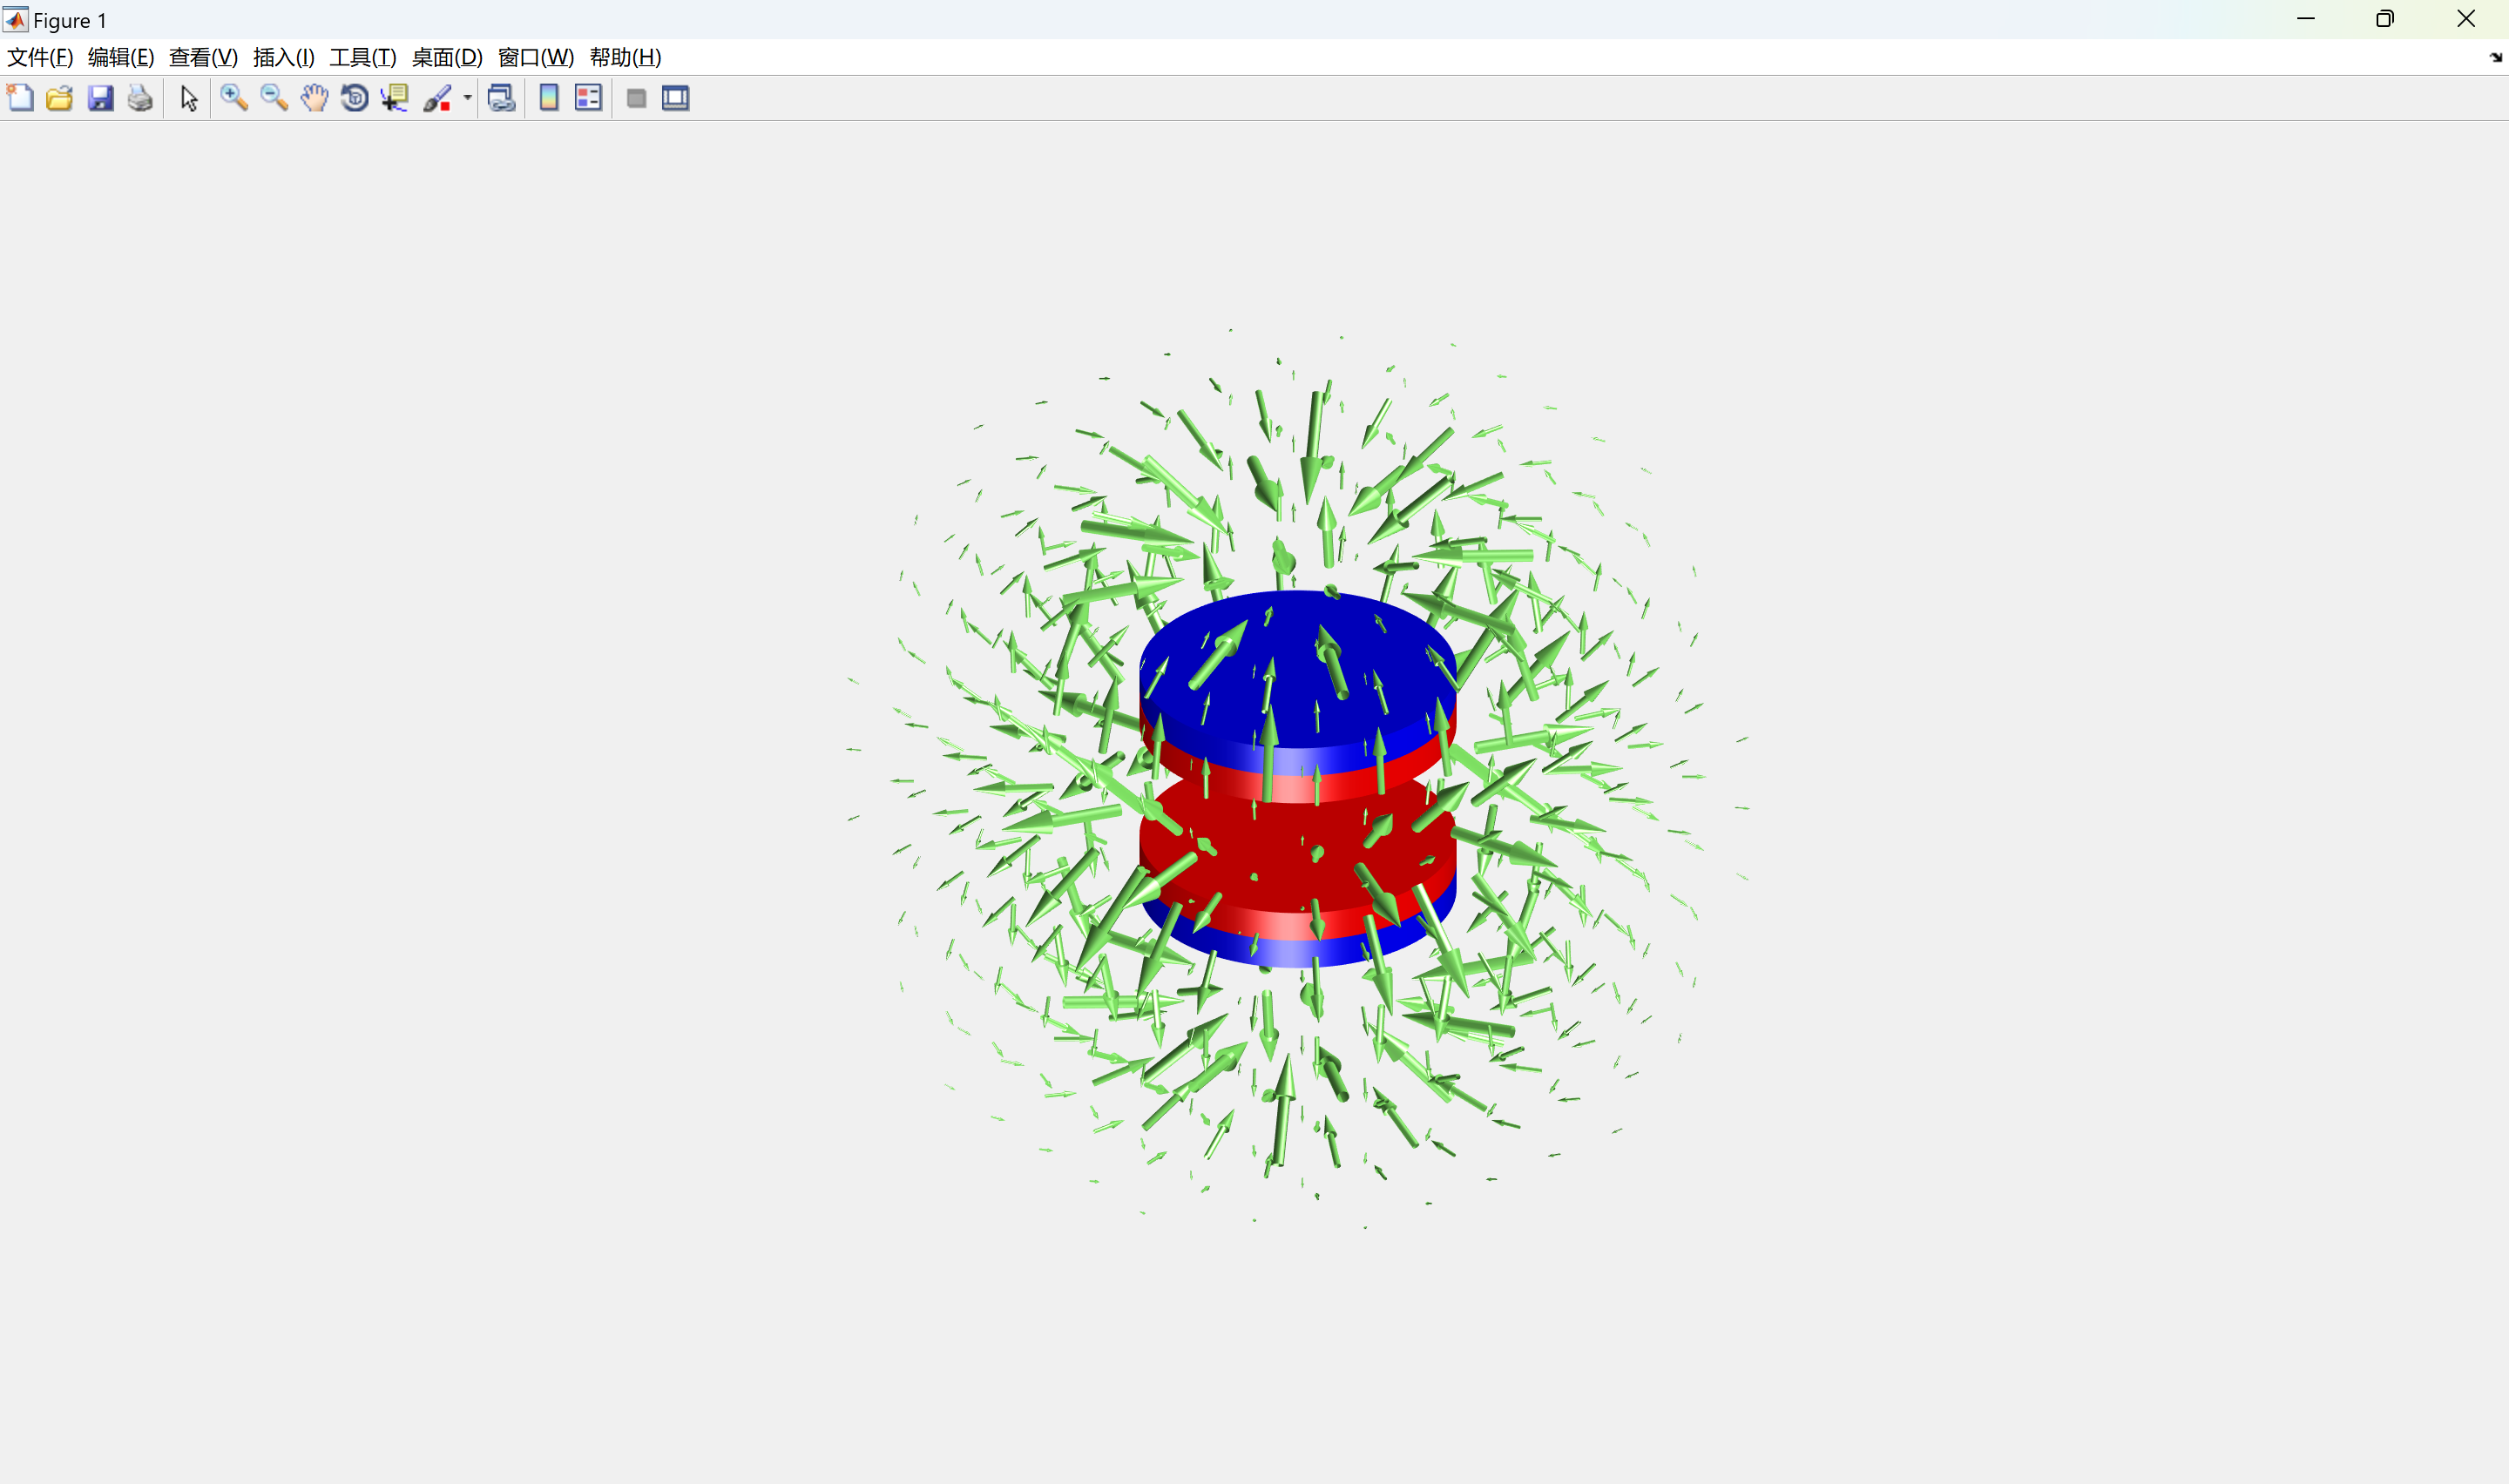The height and width of the screenshot is (1484, 2509).
Task: Save the figure with the floppy icon
Action: point(100,98)
